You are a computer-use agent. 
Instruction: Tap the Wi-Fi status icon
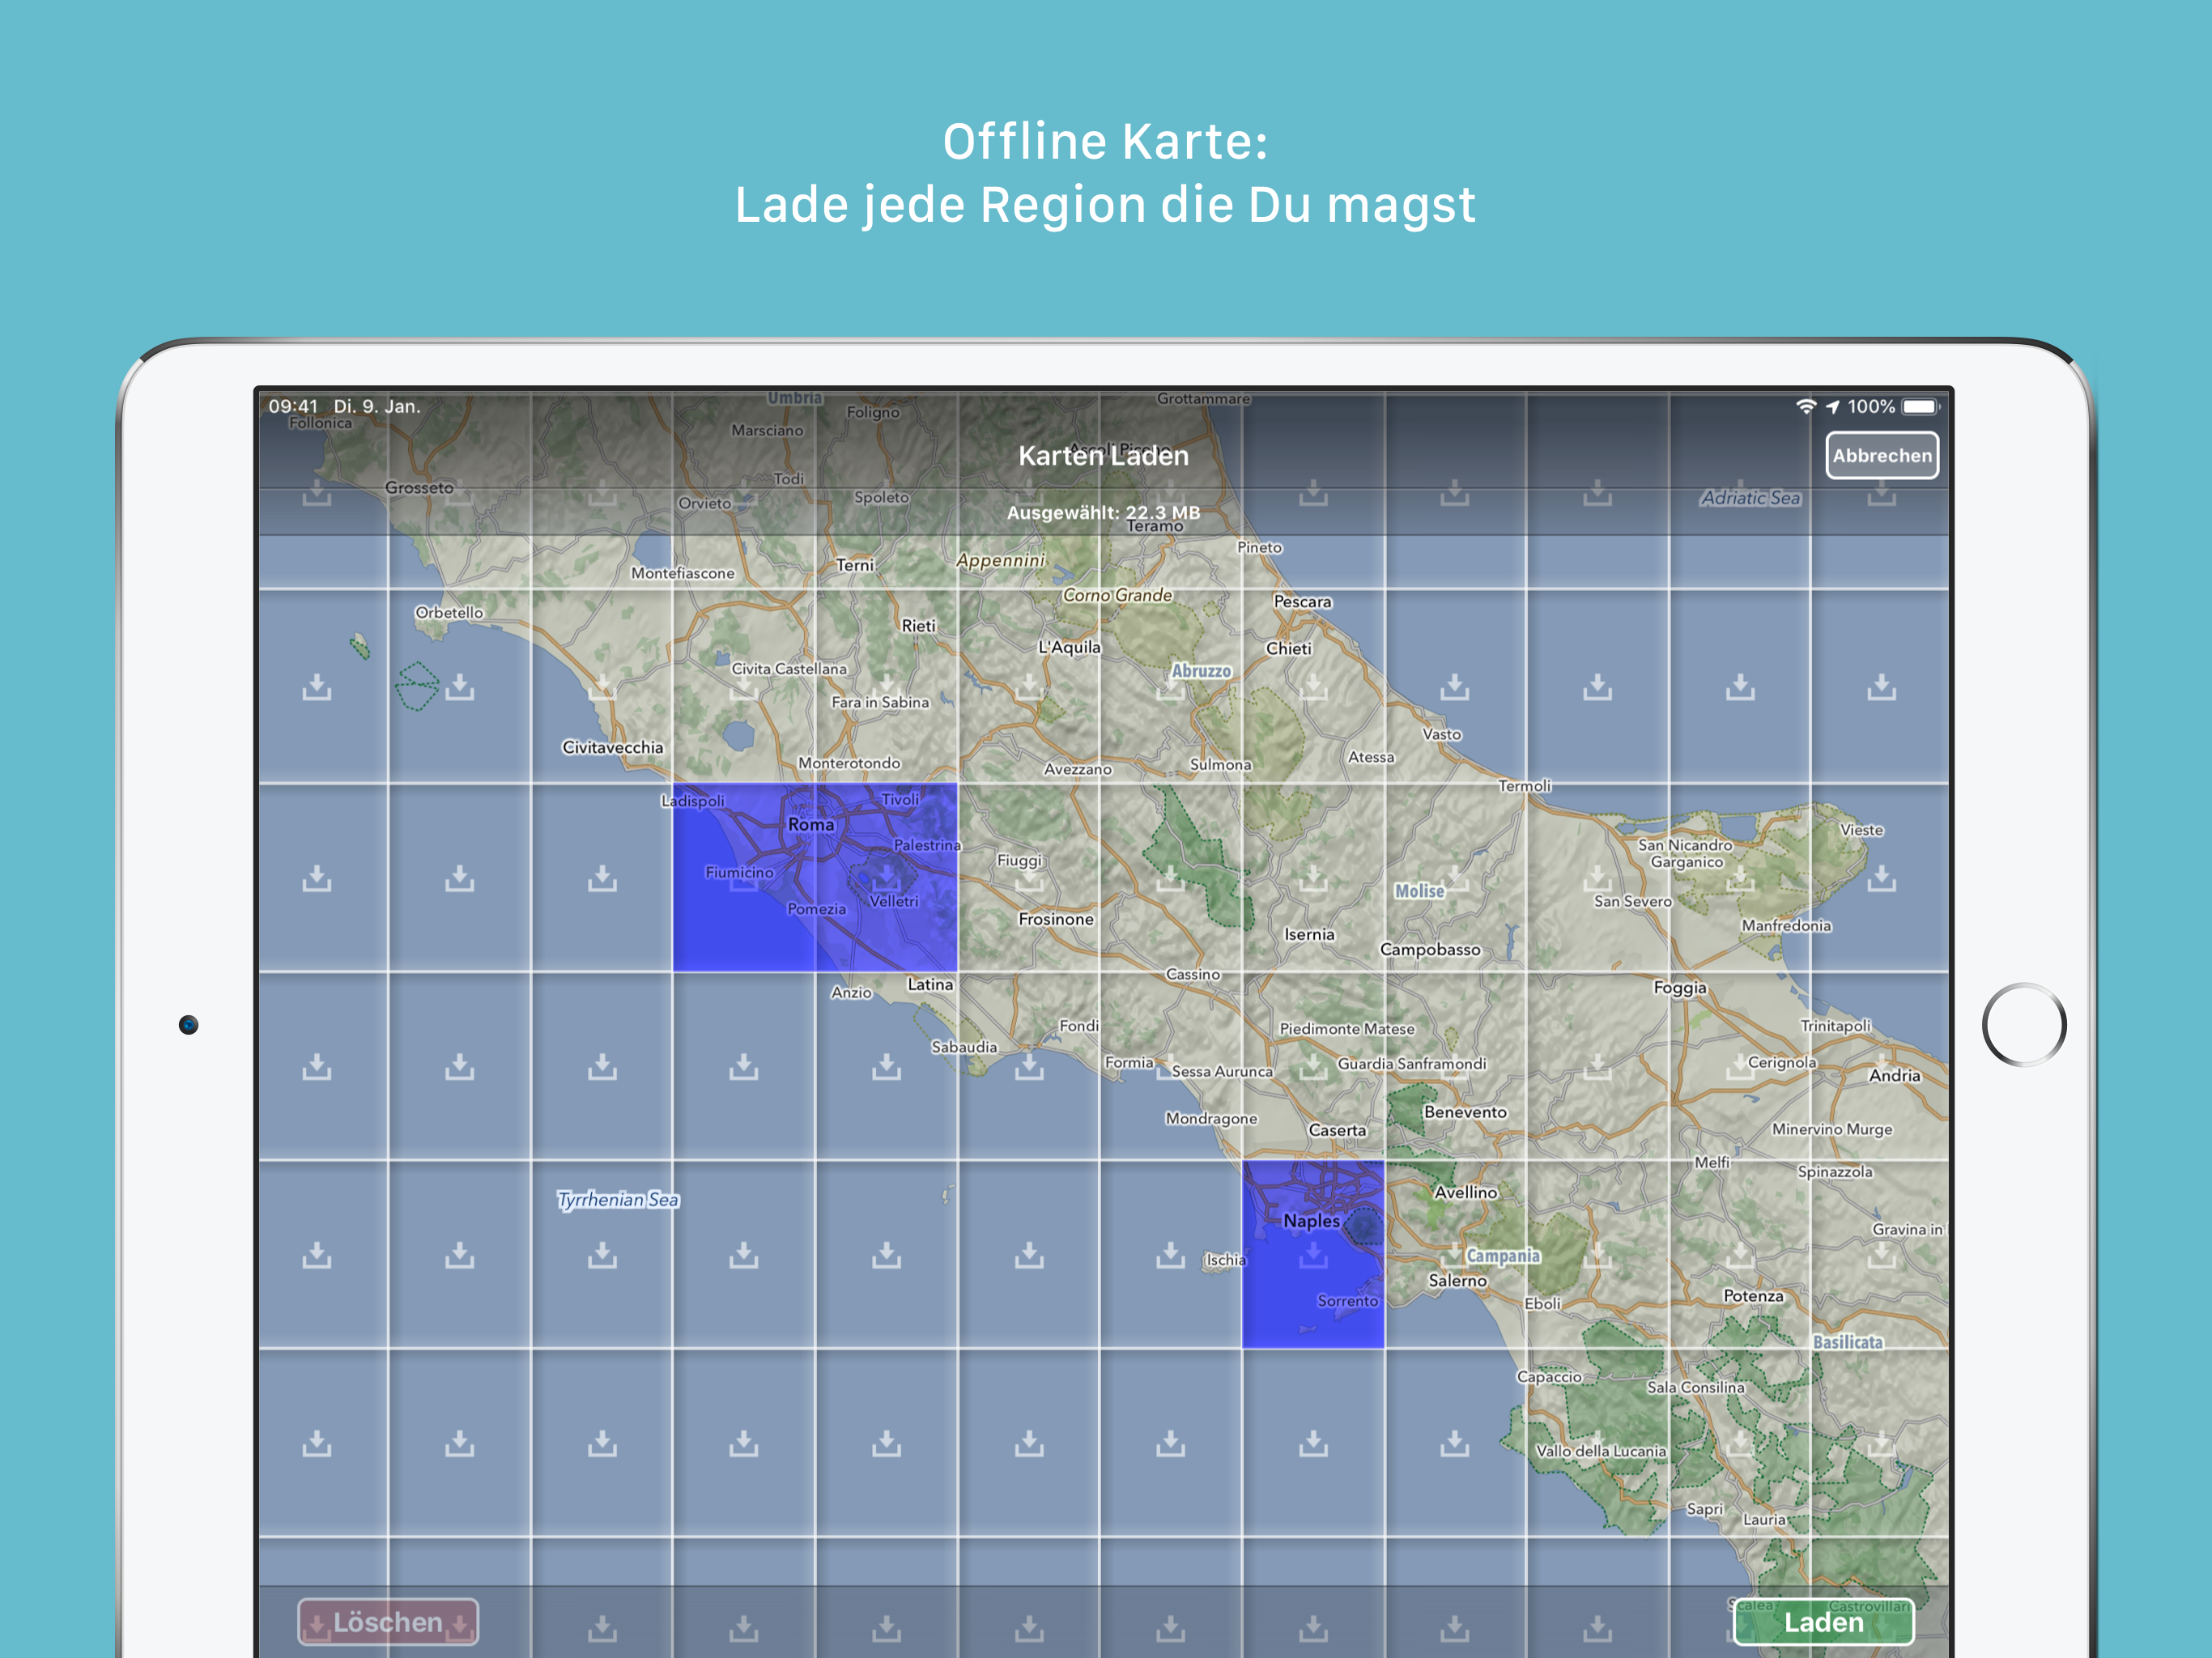[1806, 407]
